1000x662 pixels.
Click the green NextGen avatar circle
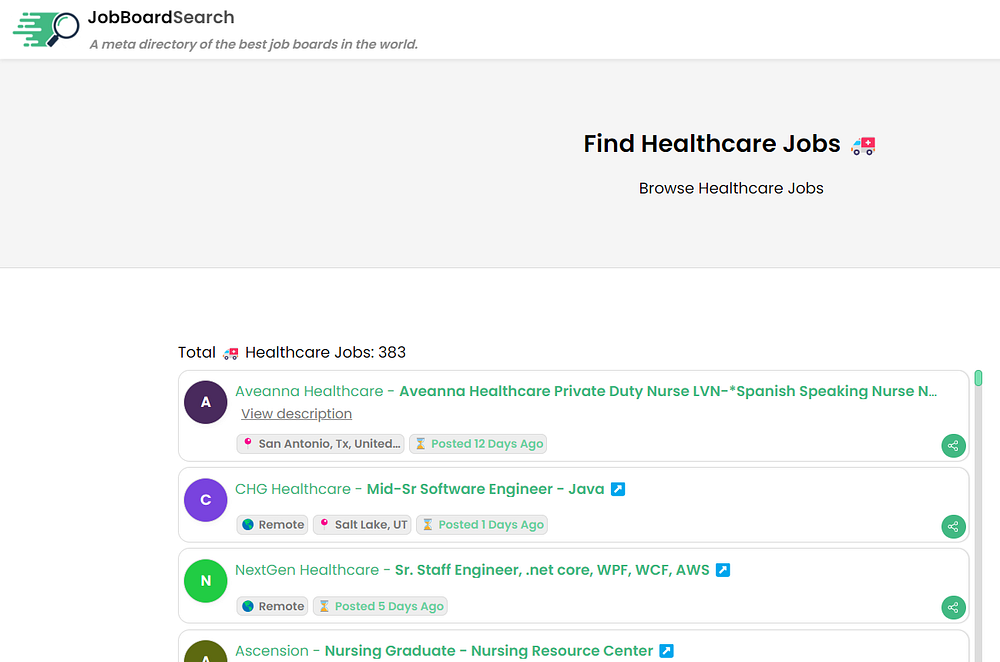click(206, 581)
